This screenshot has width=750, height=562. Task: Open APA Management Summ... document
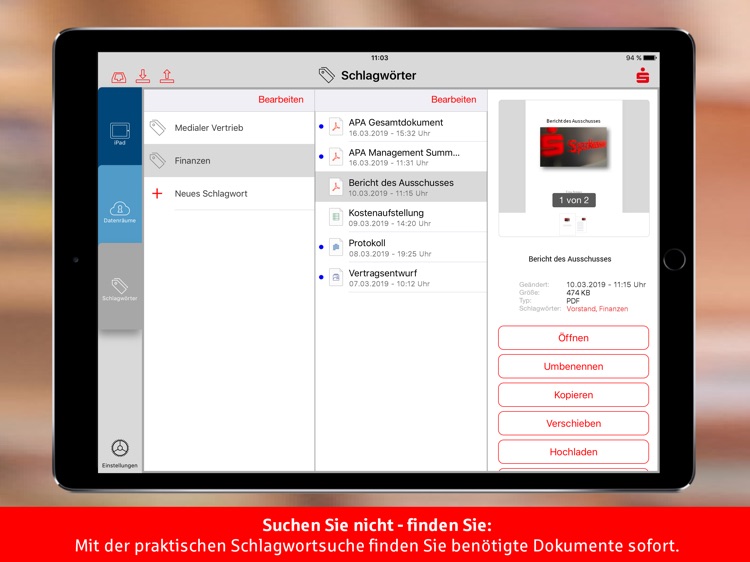(x=401, y=157)
